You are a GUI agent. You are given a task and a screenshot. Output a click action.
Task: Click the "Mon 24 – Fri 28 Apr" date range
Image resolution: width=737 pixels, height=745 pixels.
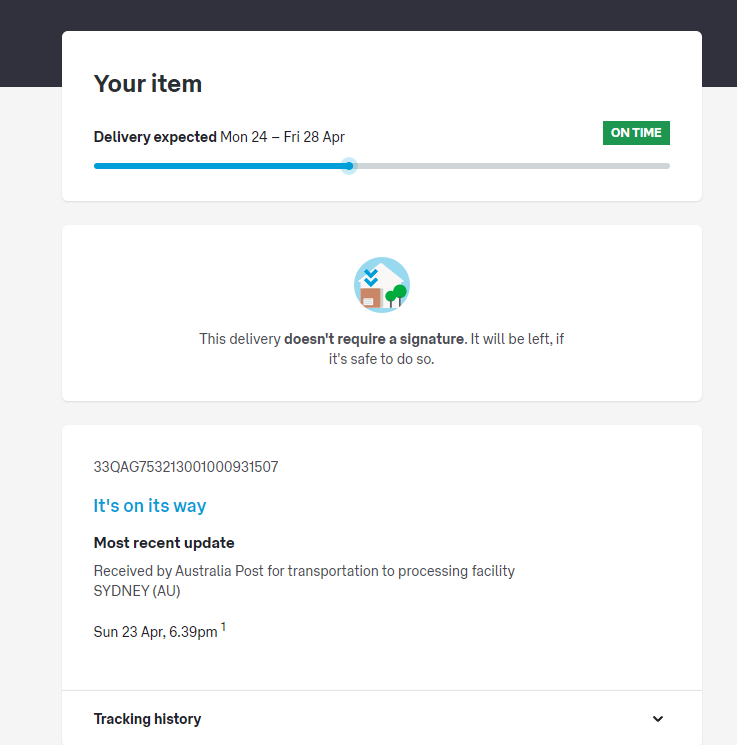coord(282,137)
